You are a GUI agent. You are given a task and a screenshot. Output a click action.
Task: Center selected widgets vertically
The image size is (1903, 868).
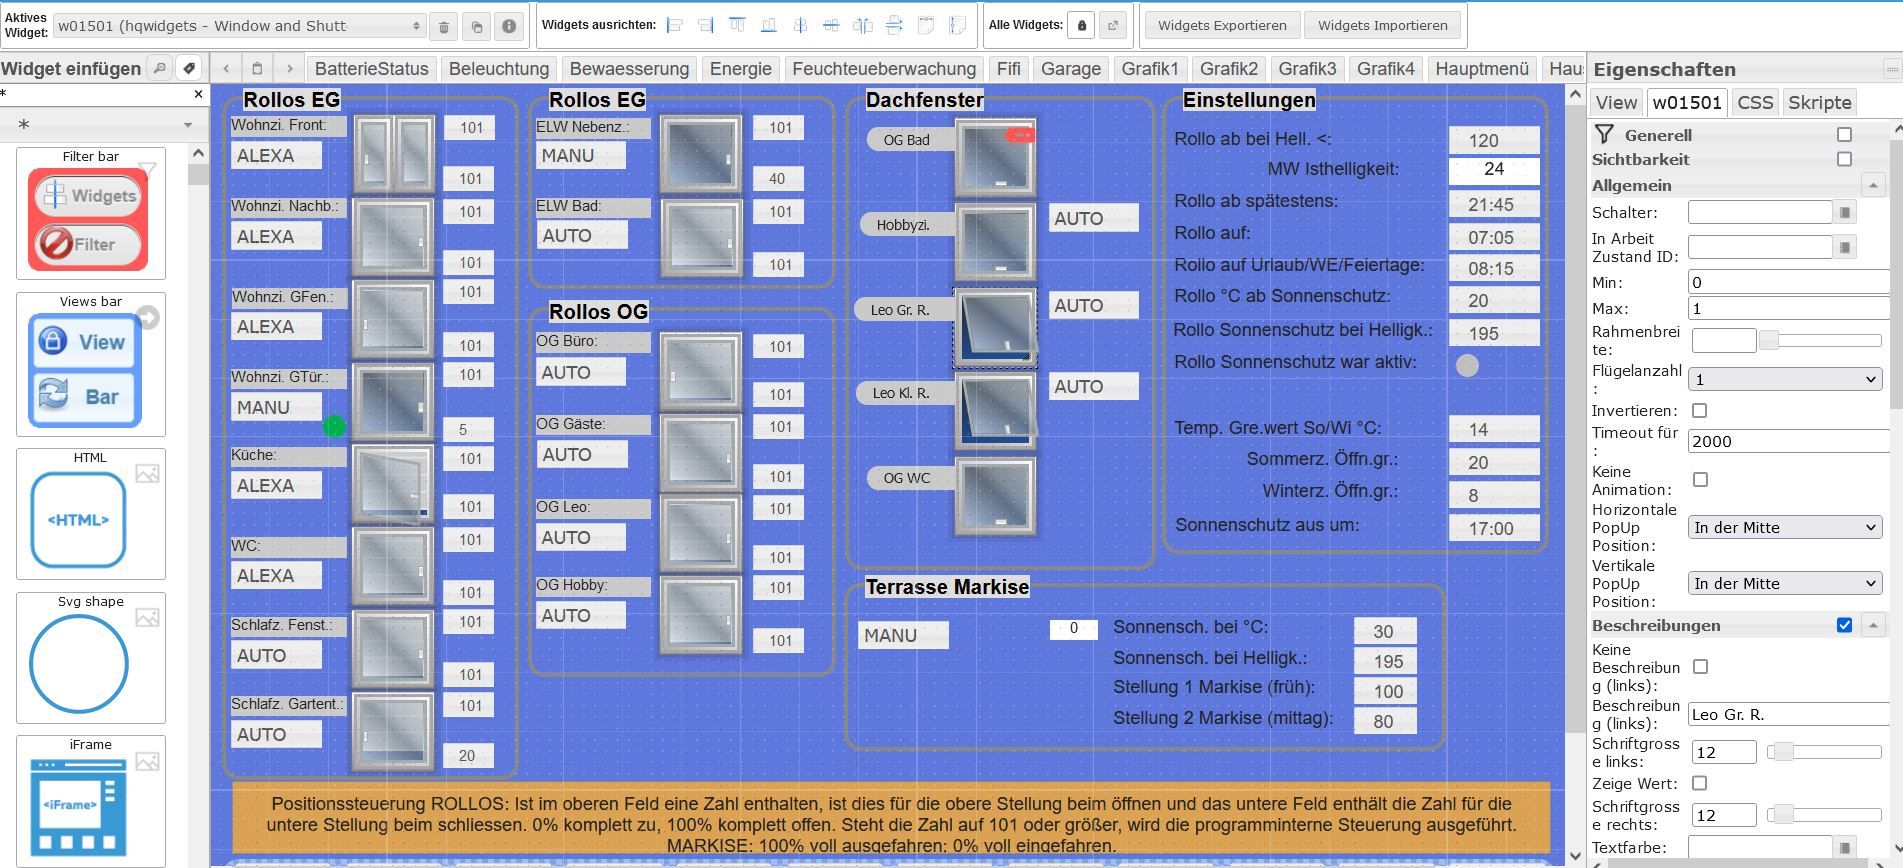(831, 25)
